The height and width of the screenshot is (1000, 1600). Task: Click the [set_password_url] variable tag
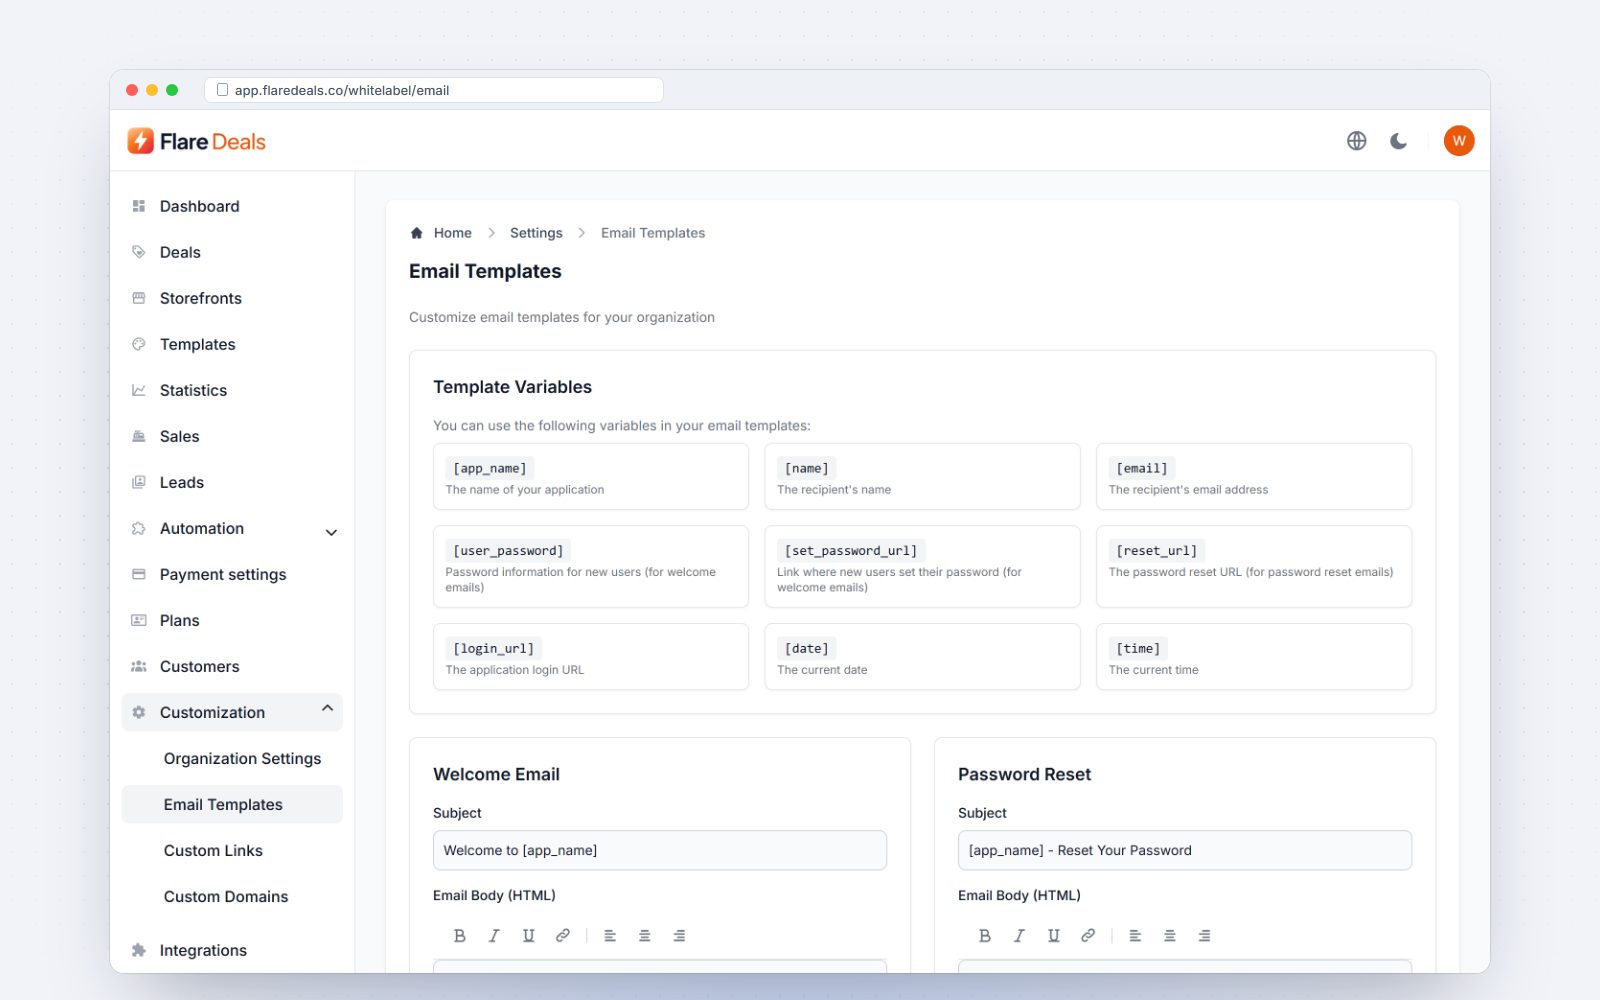pos(851,550)
